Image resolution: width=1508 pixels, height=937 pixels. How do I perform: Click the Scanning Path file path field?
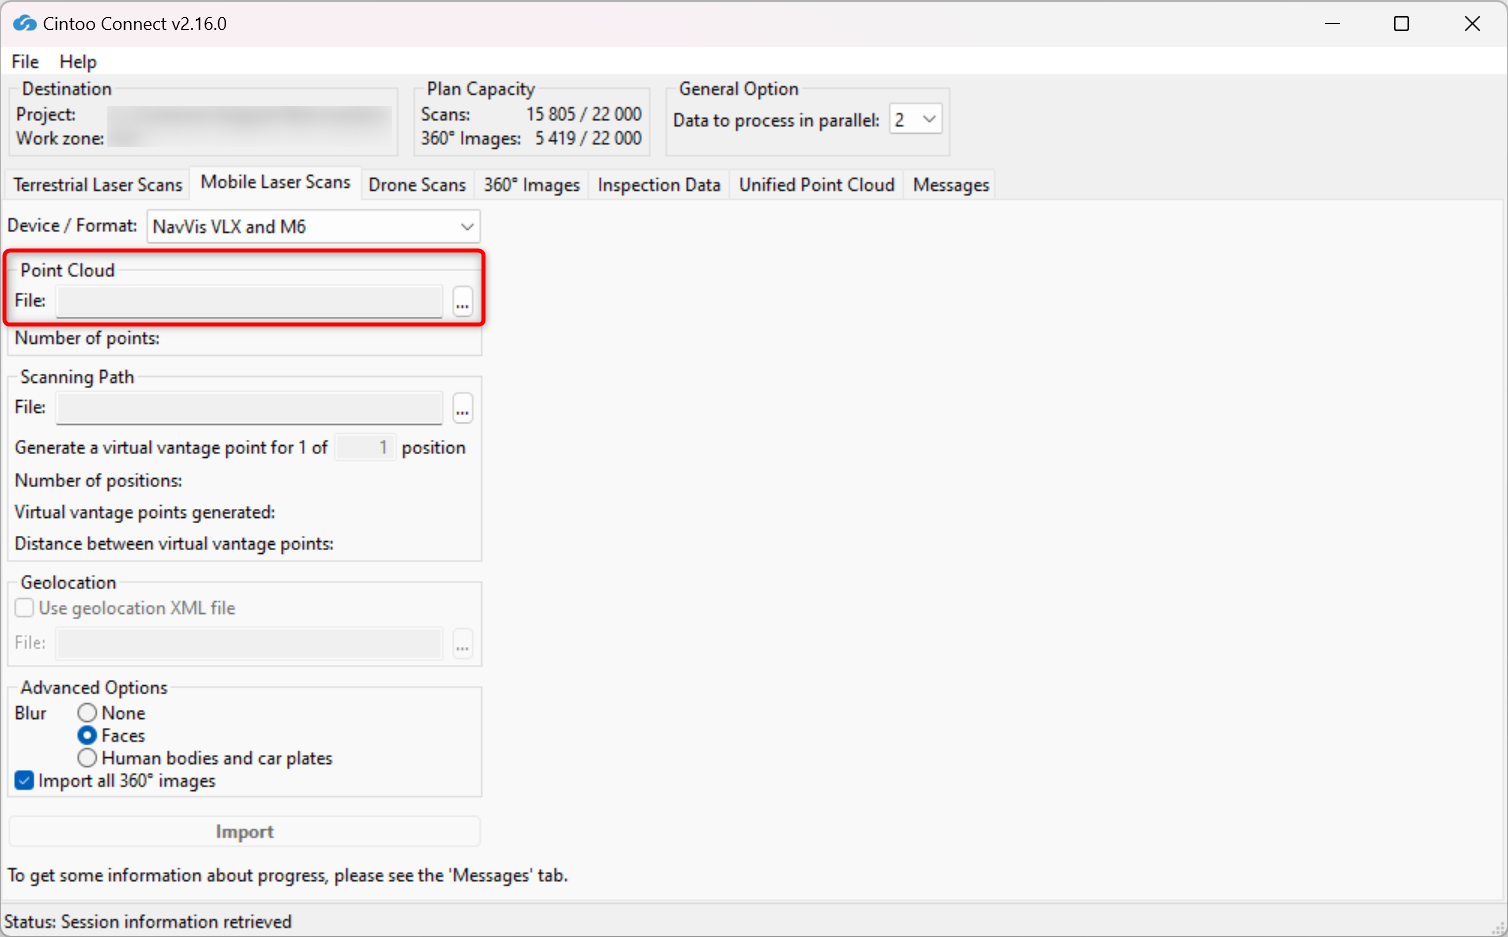(250, 408)
